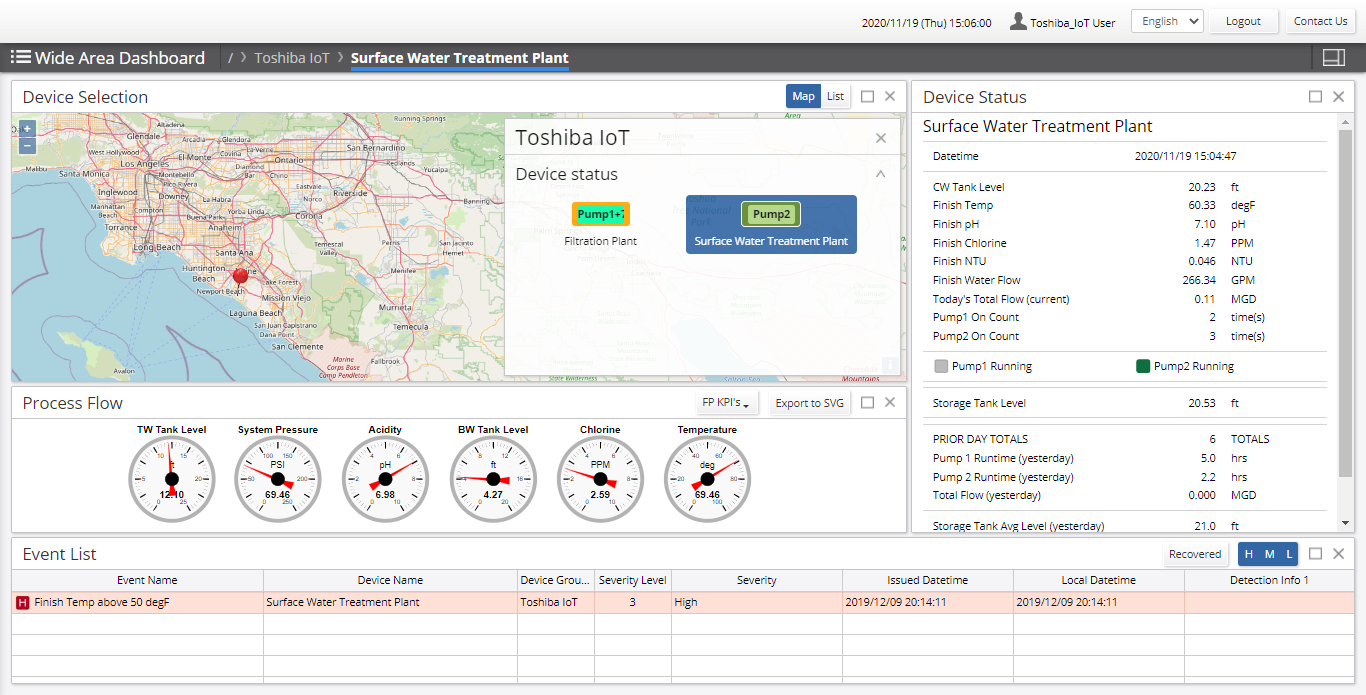Select the Surface Water Treatment Plant label

tap(771, 241)
